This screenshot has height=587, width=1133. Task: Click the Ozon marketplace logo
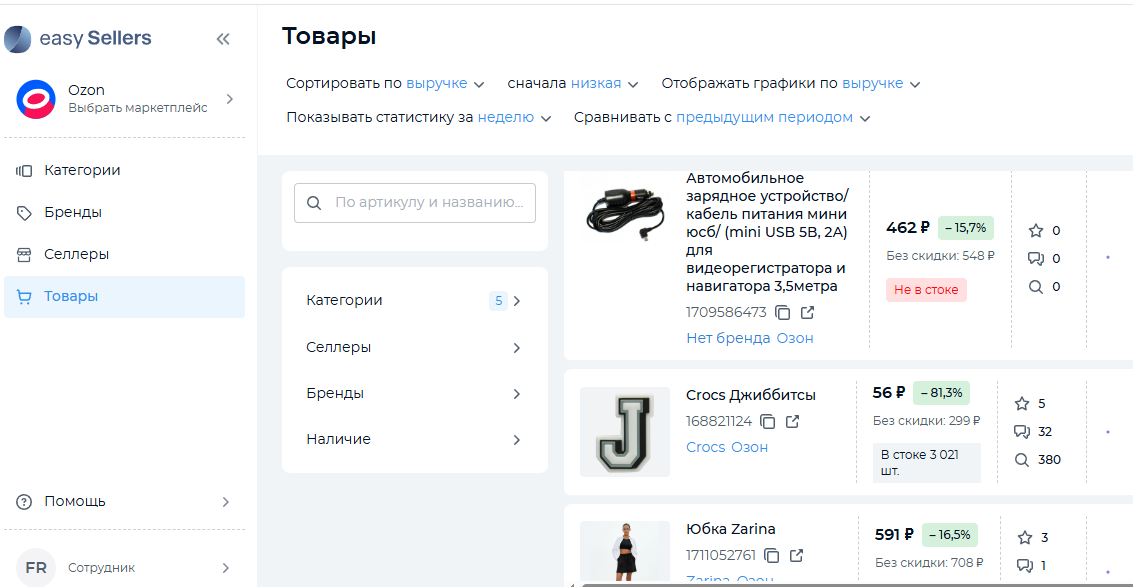36,99
